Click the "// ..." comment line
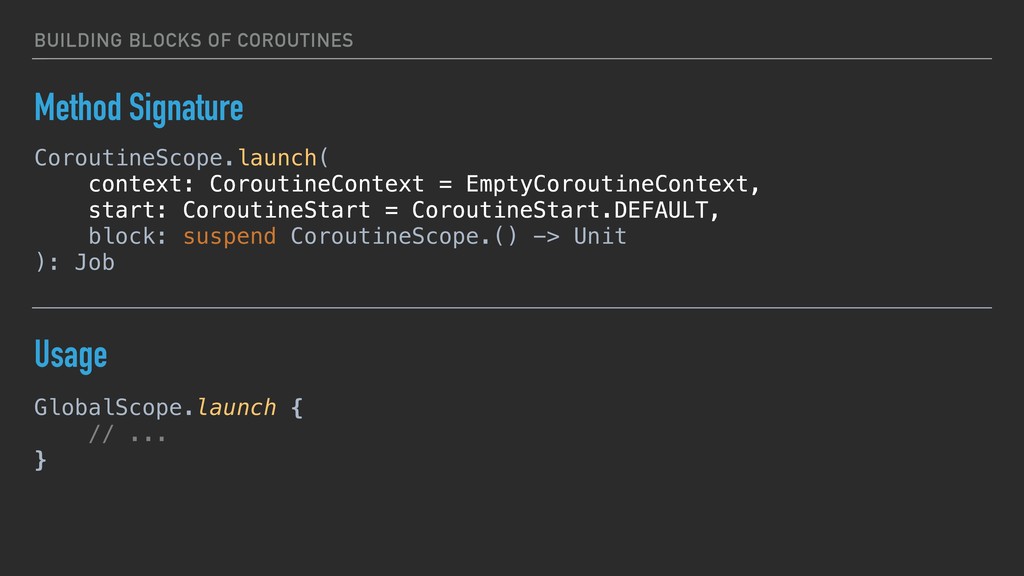 click(127, 434)
